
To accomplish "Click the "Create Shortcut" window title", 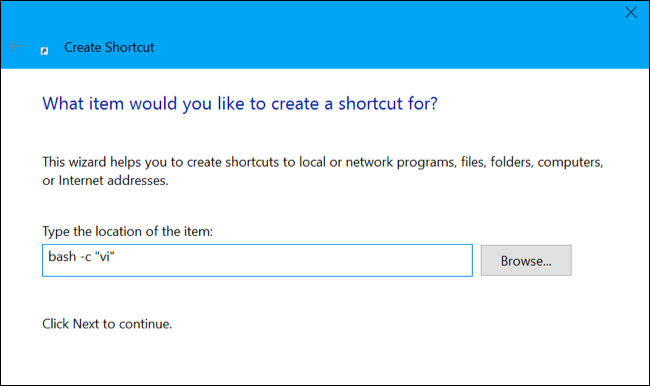I will [x=109, y=47].
